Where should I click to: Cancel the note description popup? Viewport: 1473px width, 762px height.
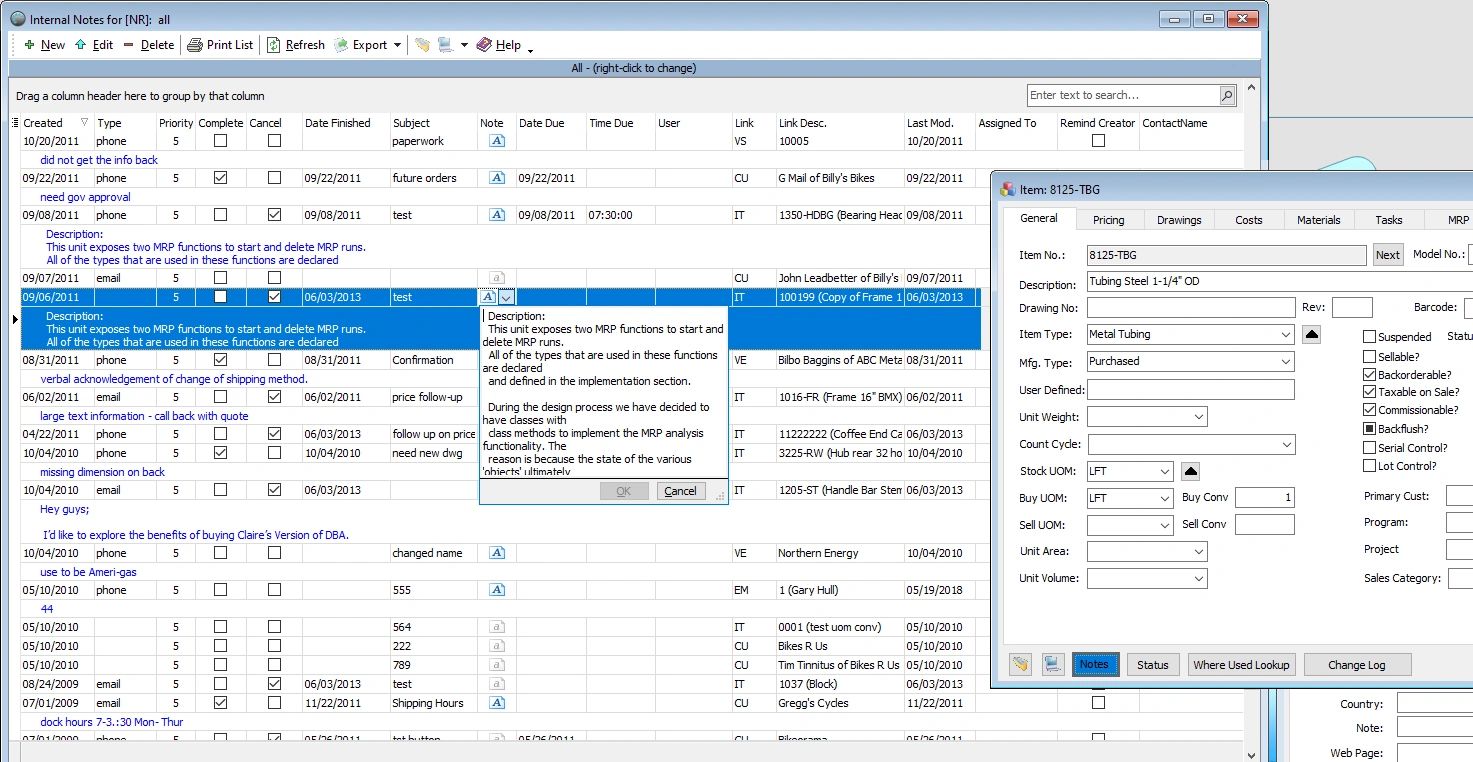[x=680, y=491]
